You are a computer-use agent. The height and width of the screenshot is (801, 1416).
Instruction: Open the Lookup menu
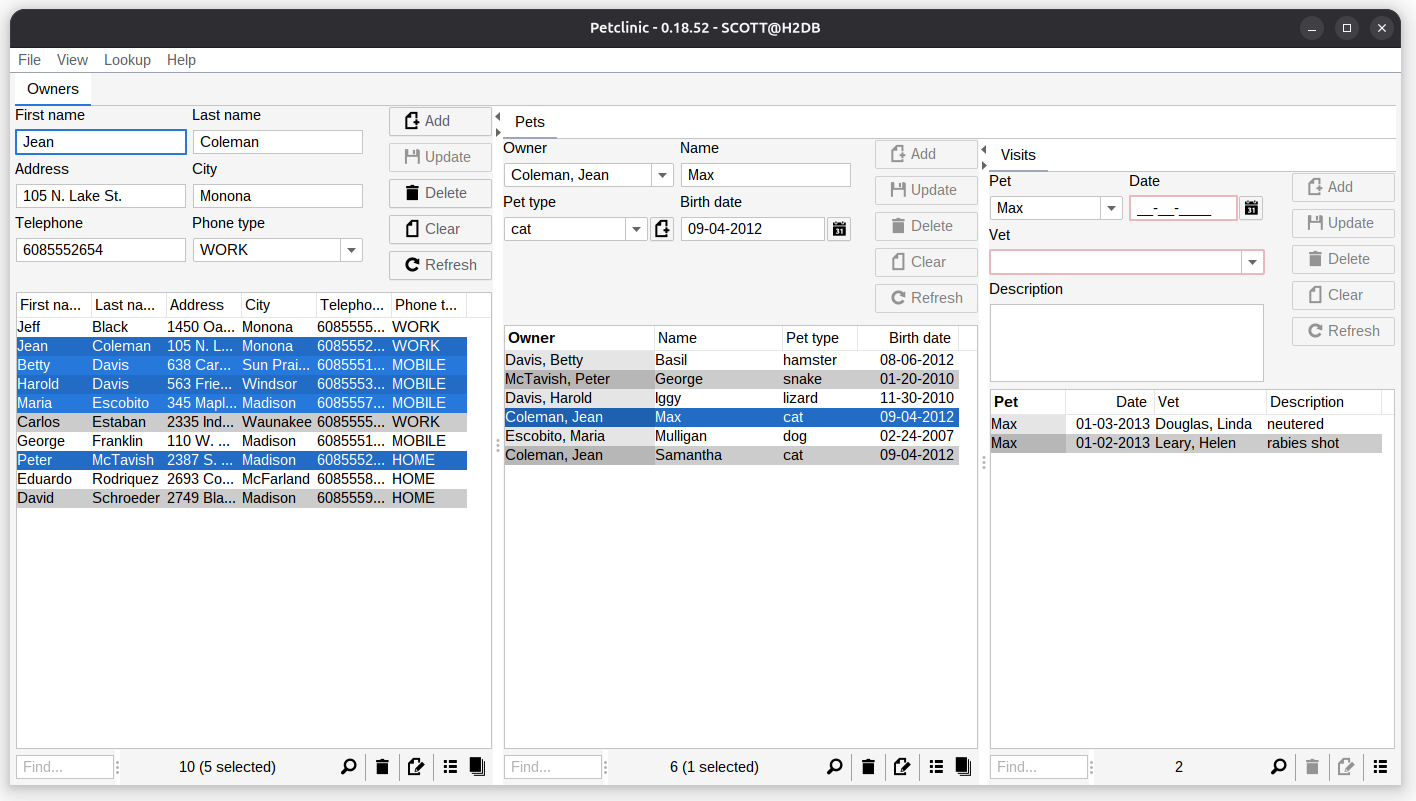click(127, 60)
